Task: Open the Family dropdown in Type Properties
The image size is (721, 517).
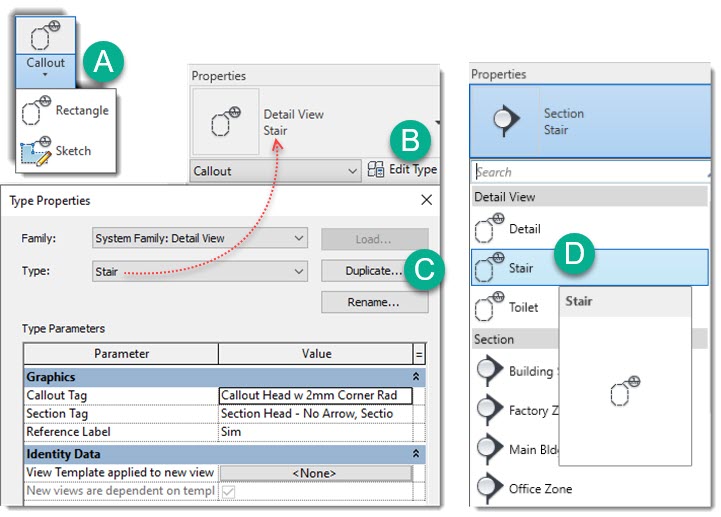Action: (199, 238)
